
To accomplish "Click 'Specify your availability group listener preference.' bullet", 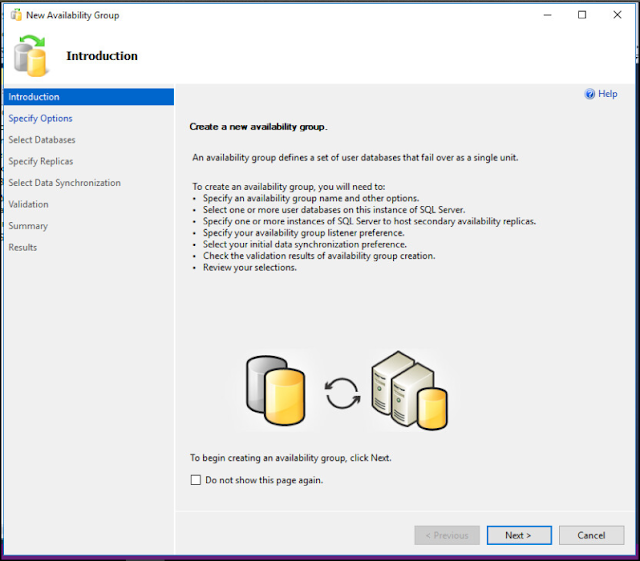I will click(304, 233).
